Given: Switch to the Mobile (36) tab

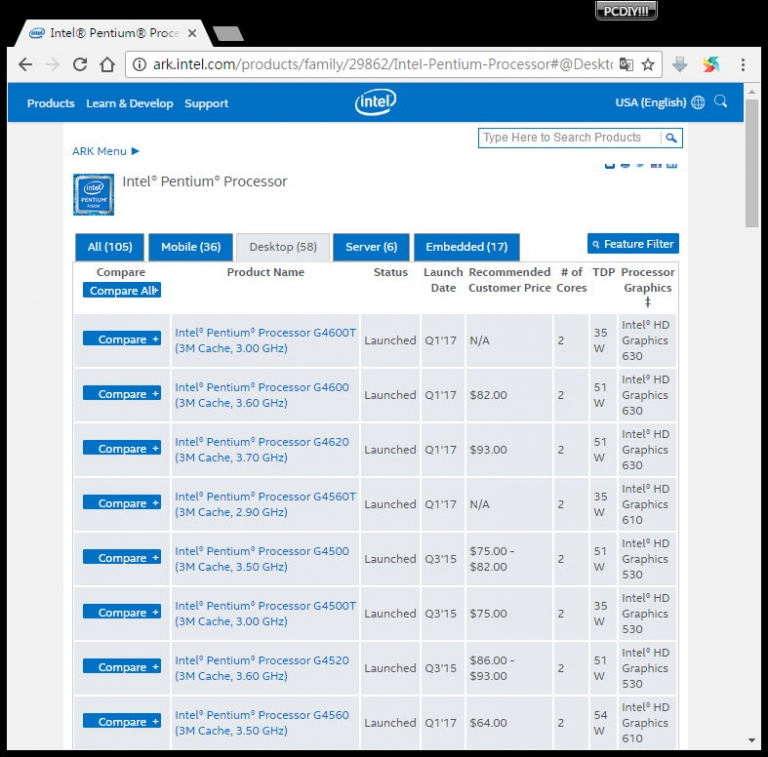Looking at the screenshot, I should click(x=191, y=247).
